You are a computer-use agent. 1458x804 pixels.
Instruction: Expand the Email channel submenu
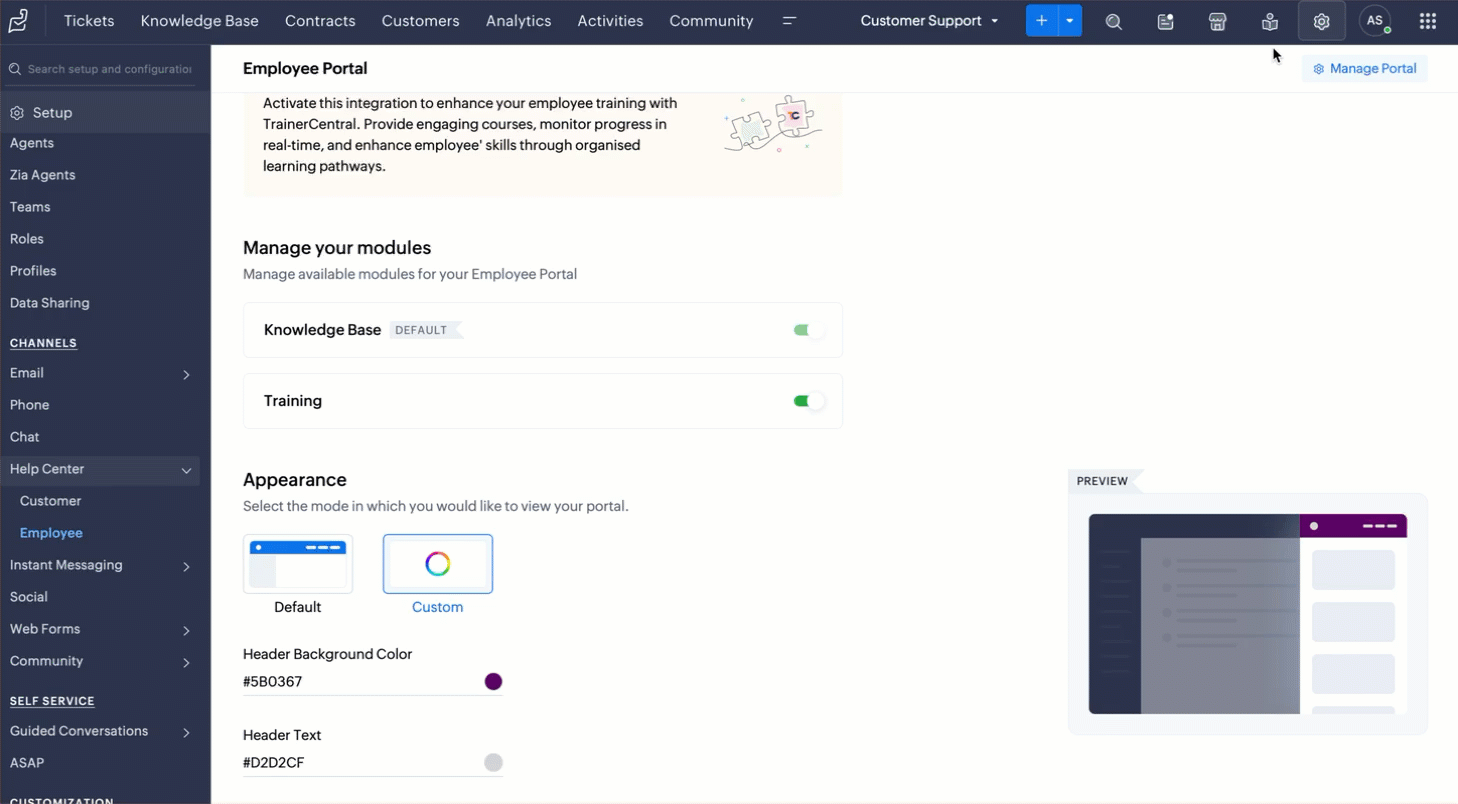(186, 374)
